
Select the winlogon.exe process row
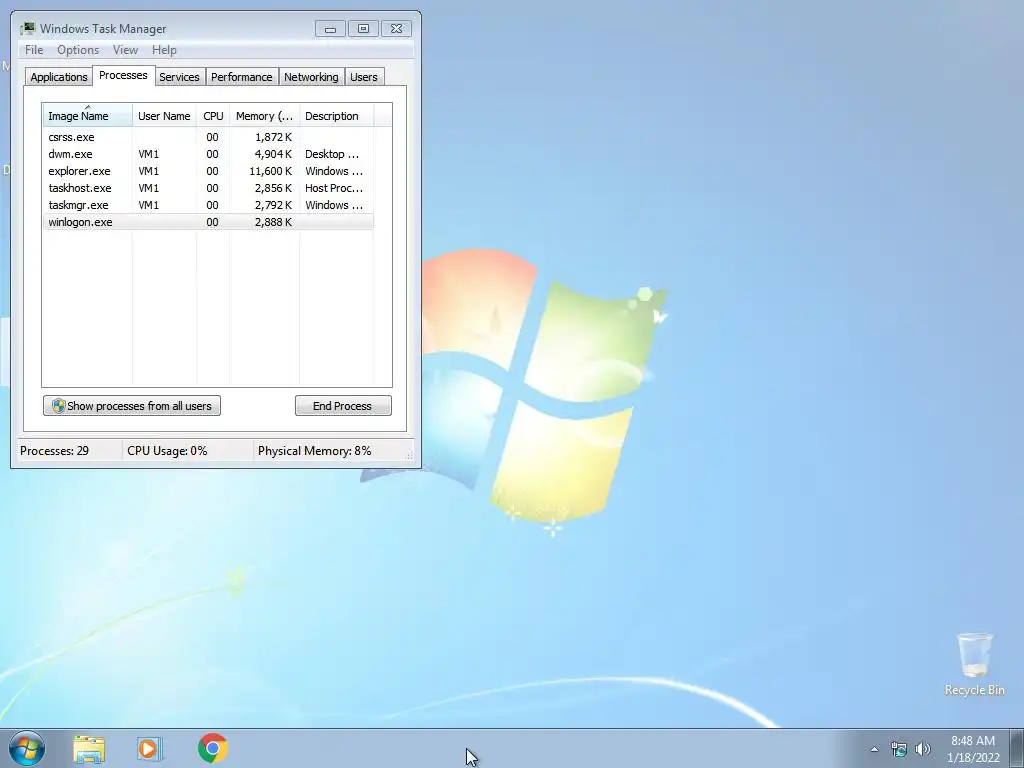click(208, 222)
